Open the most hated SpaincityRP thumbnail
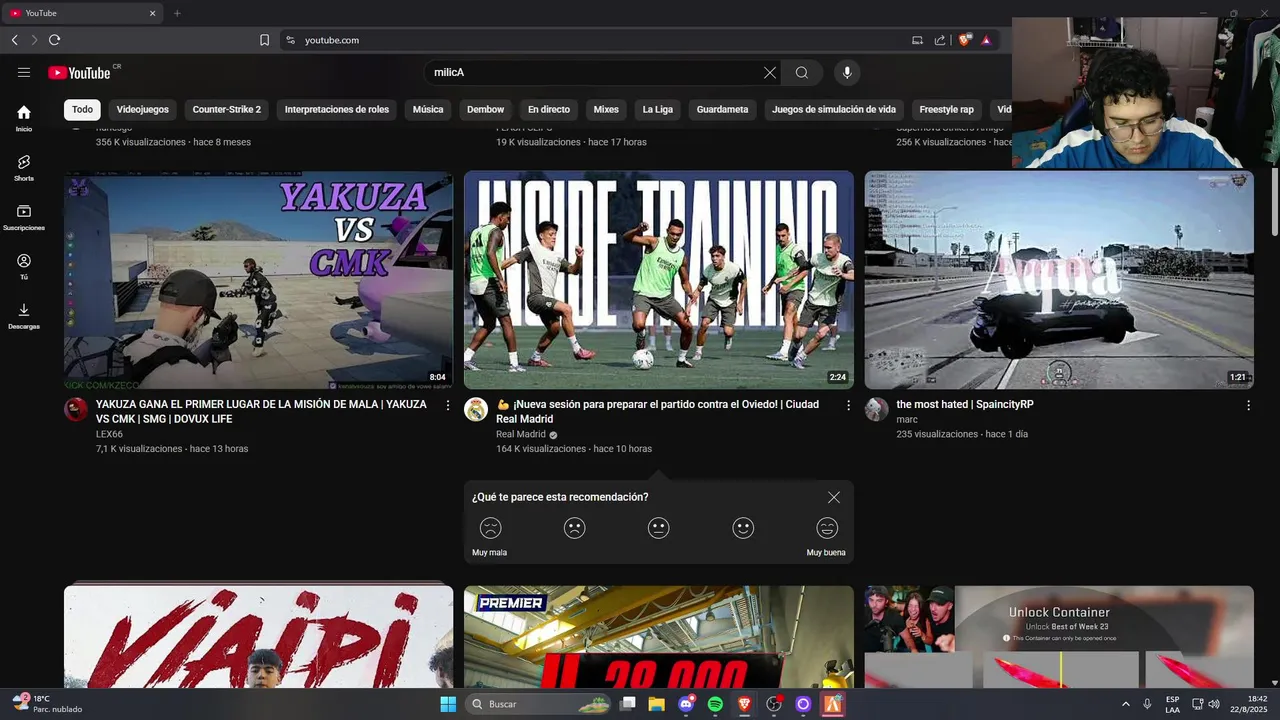This screenshot has width=1280, height=720. pyautogui.click(x=1059, y=280)
